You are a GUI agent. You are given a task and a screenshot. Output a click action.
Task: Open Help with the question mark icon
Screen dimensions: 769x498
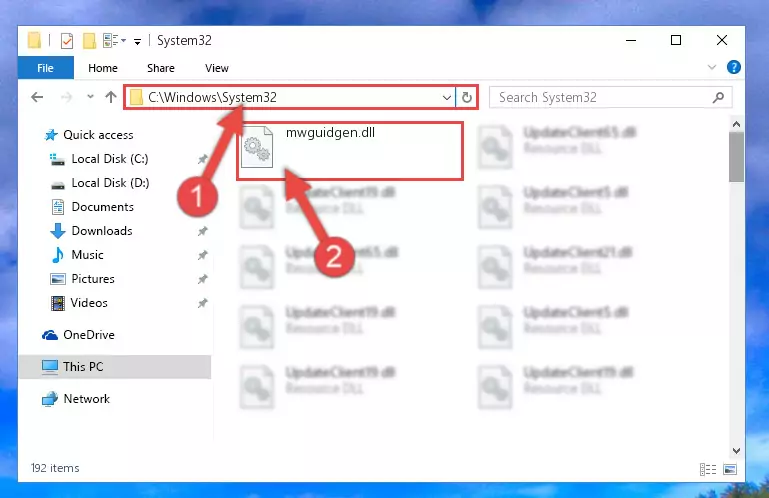click(x=734, y=67)
